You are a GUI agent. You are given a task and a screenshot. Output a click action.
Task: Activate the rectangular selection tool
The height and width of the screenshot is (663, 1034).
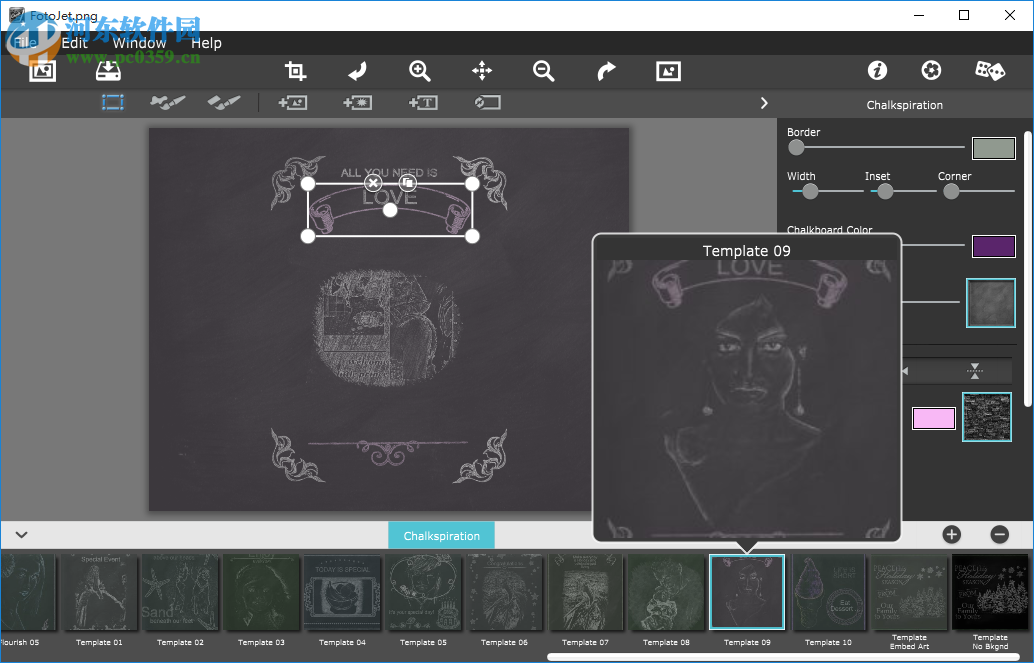[x=112, y=103]
